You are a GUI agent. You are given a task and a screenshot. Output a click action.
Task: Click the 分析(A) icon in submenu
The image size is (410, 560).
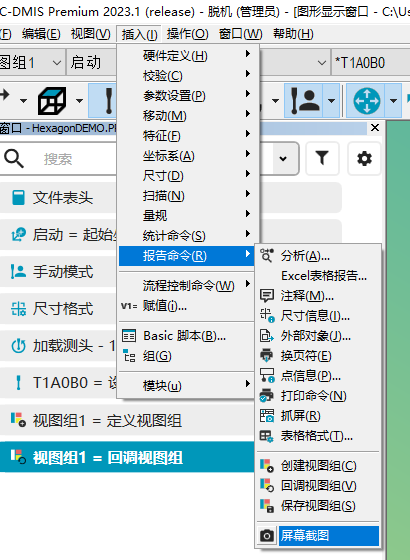point(267,256)
